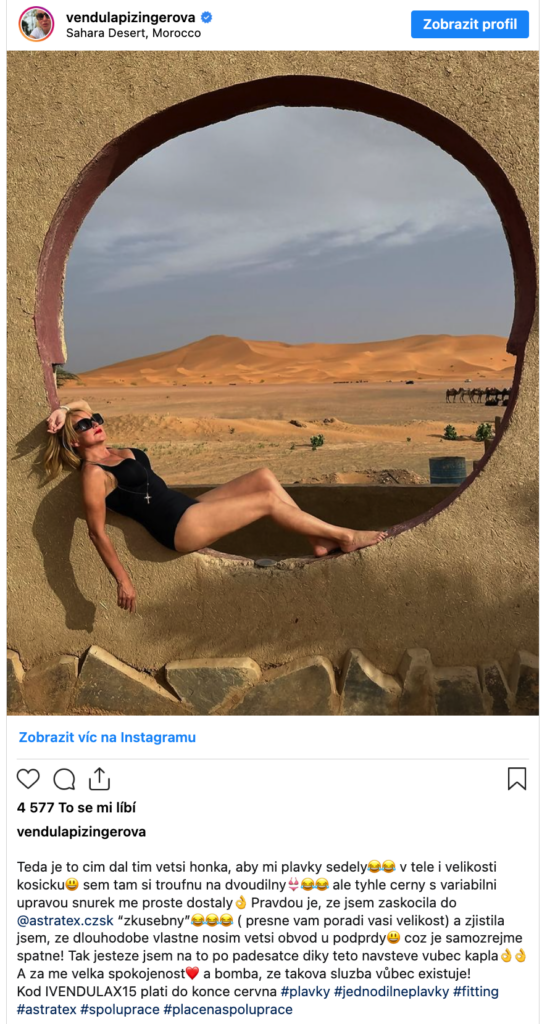
Task: Click the blue verified badge
Action: coord(206,18)
